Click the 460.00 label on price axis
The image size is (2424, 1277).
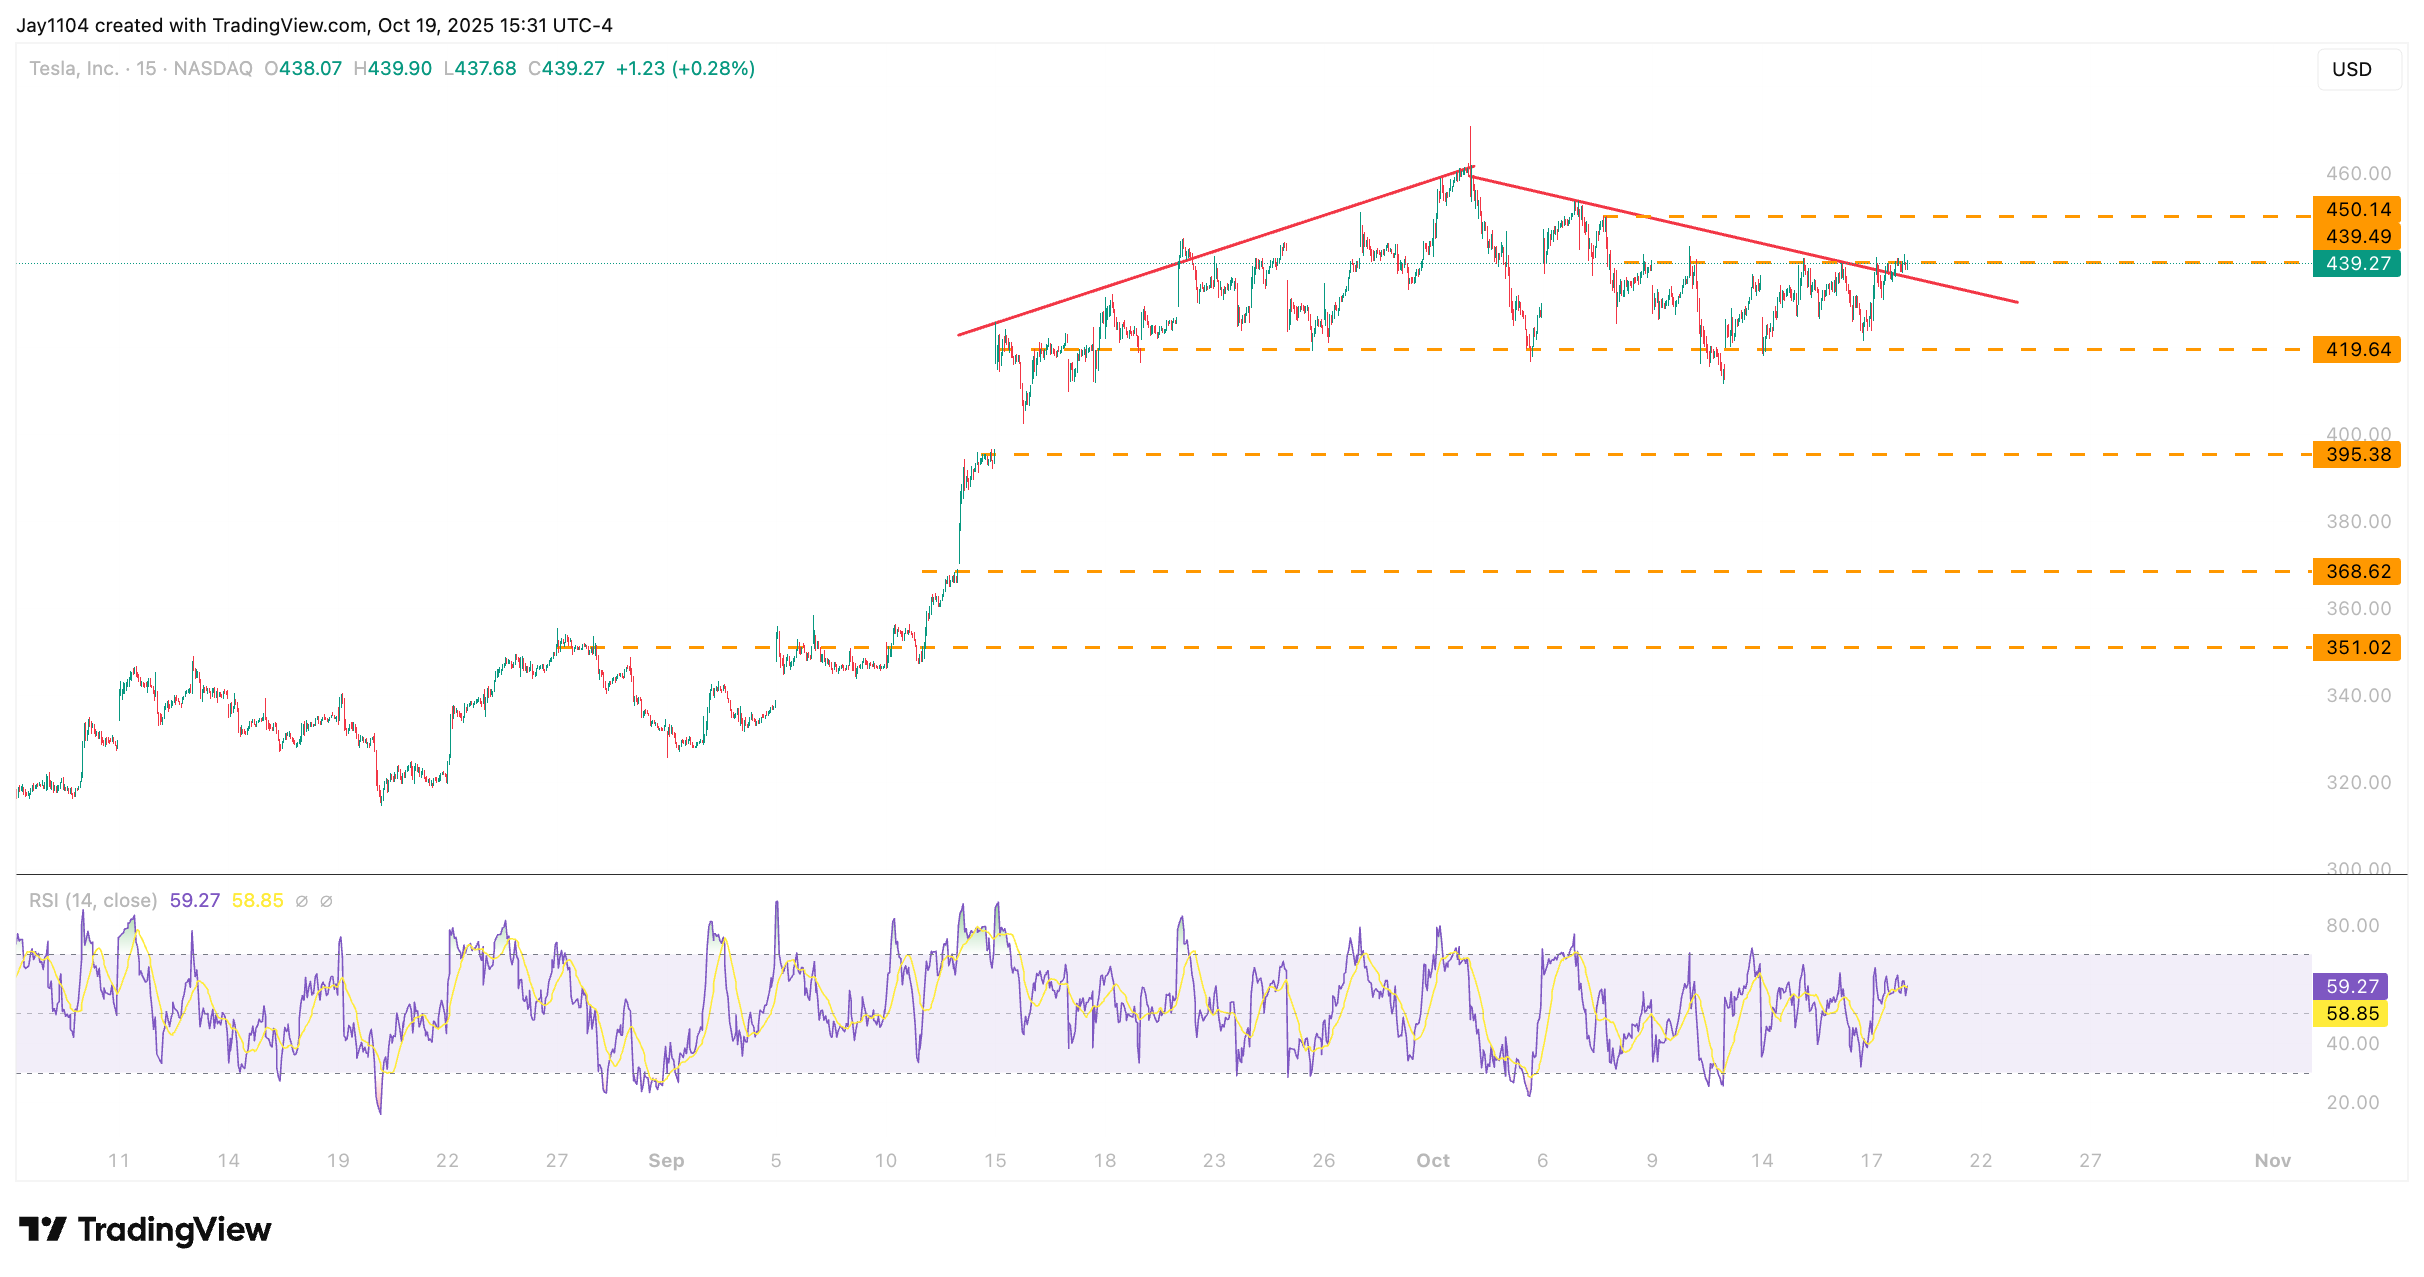pyautogui.click(x=2358, y=173)
